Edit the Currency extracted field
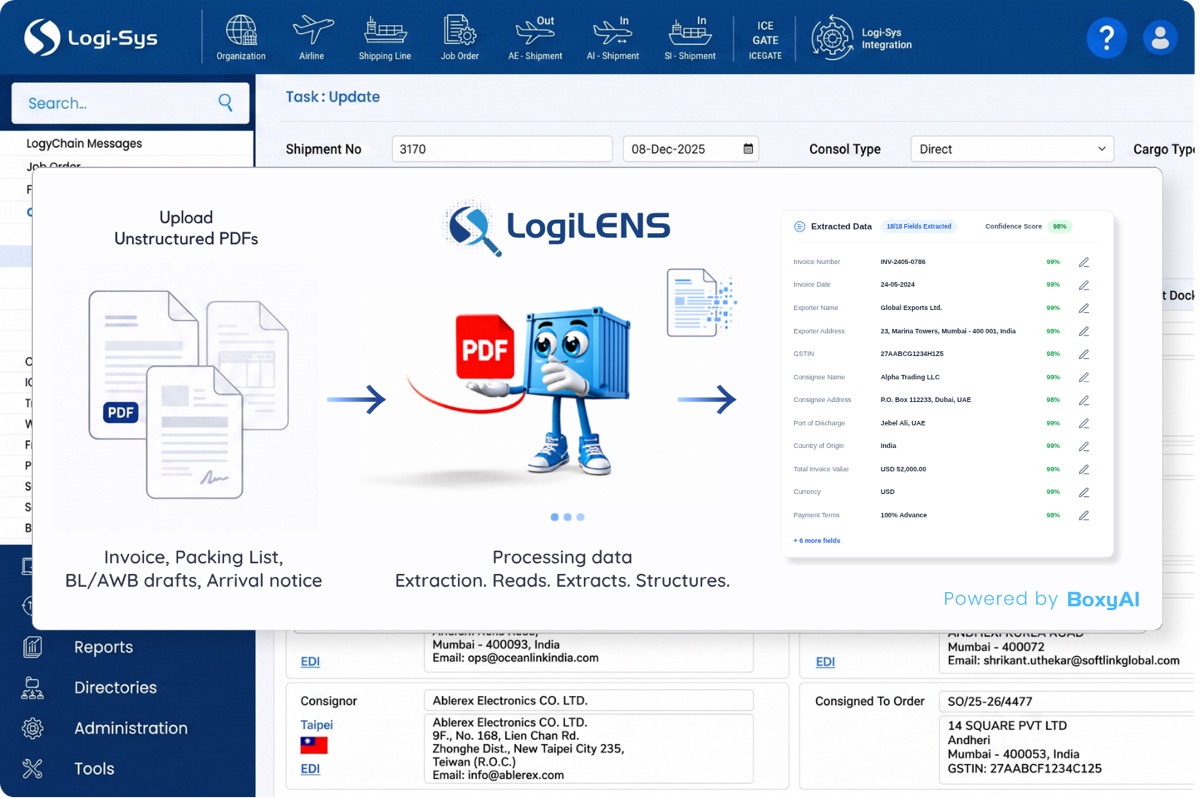 click(1083, 492)
